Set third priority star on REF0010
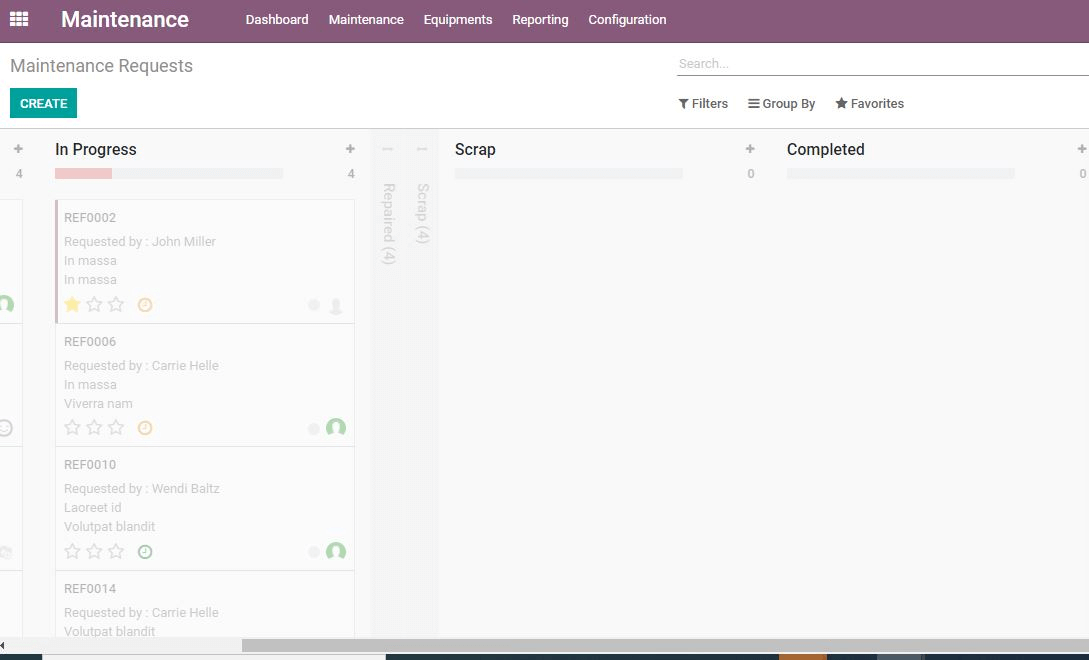1089x660 pixels. tap(116, 551)
